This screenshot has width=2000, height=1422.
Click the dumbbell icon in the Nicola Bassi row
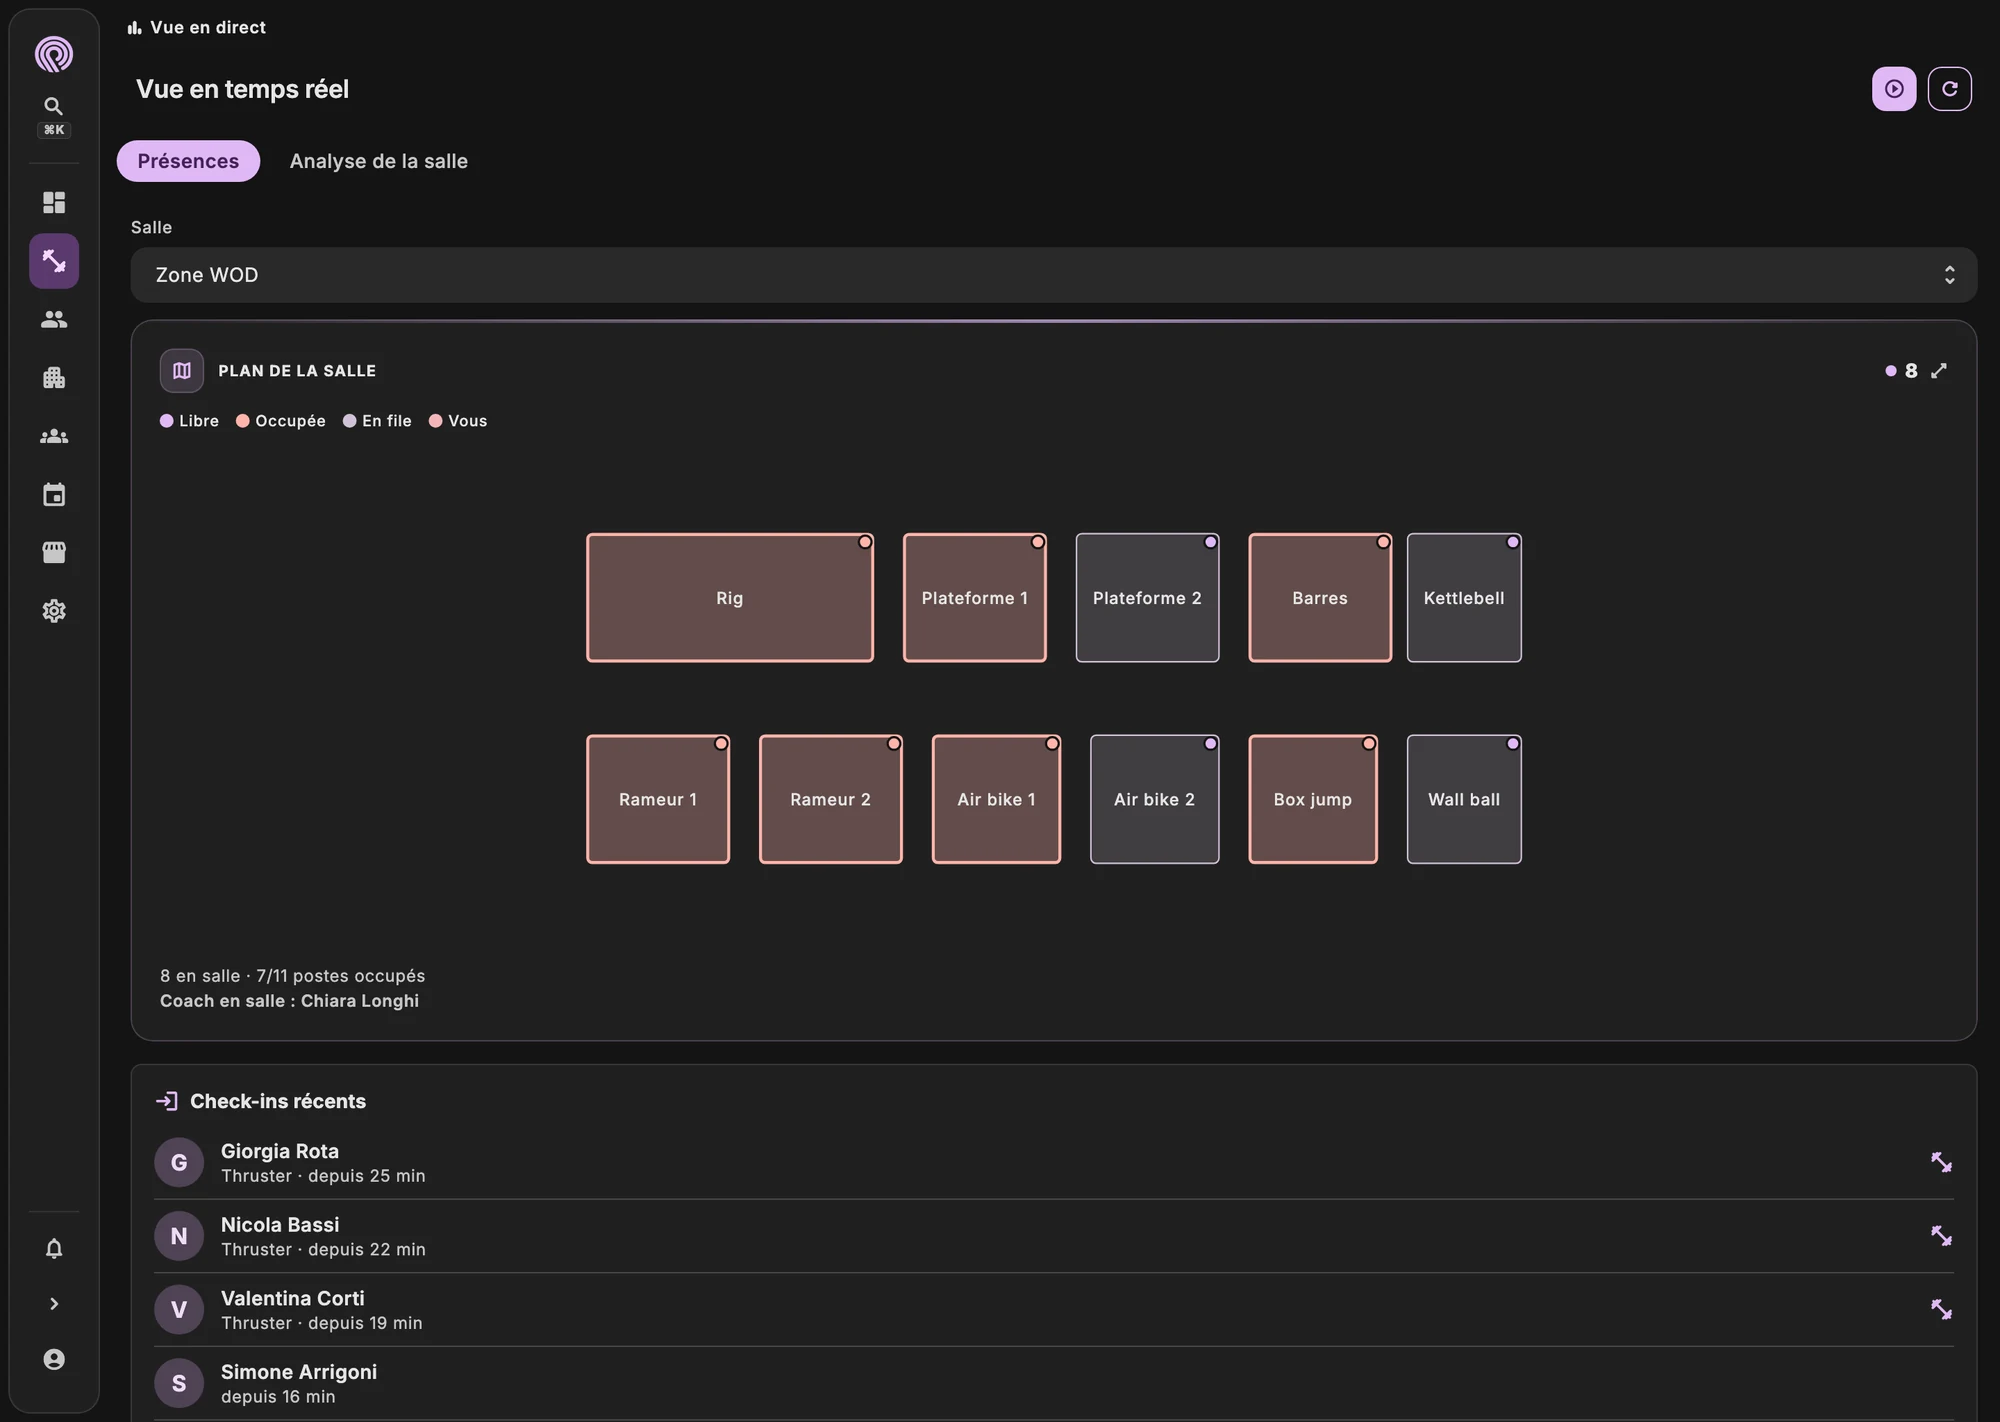click(1941, 1236)
